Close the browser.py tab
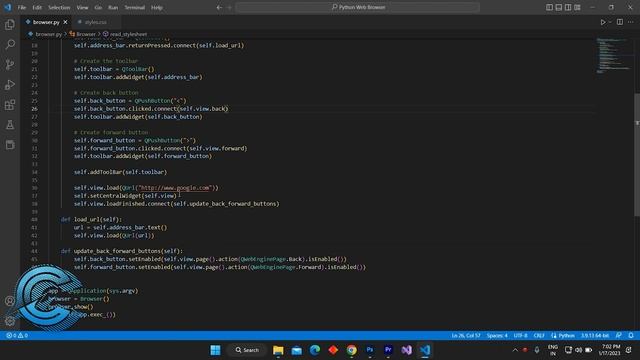 [65, 22]
